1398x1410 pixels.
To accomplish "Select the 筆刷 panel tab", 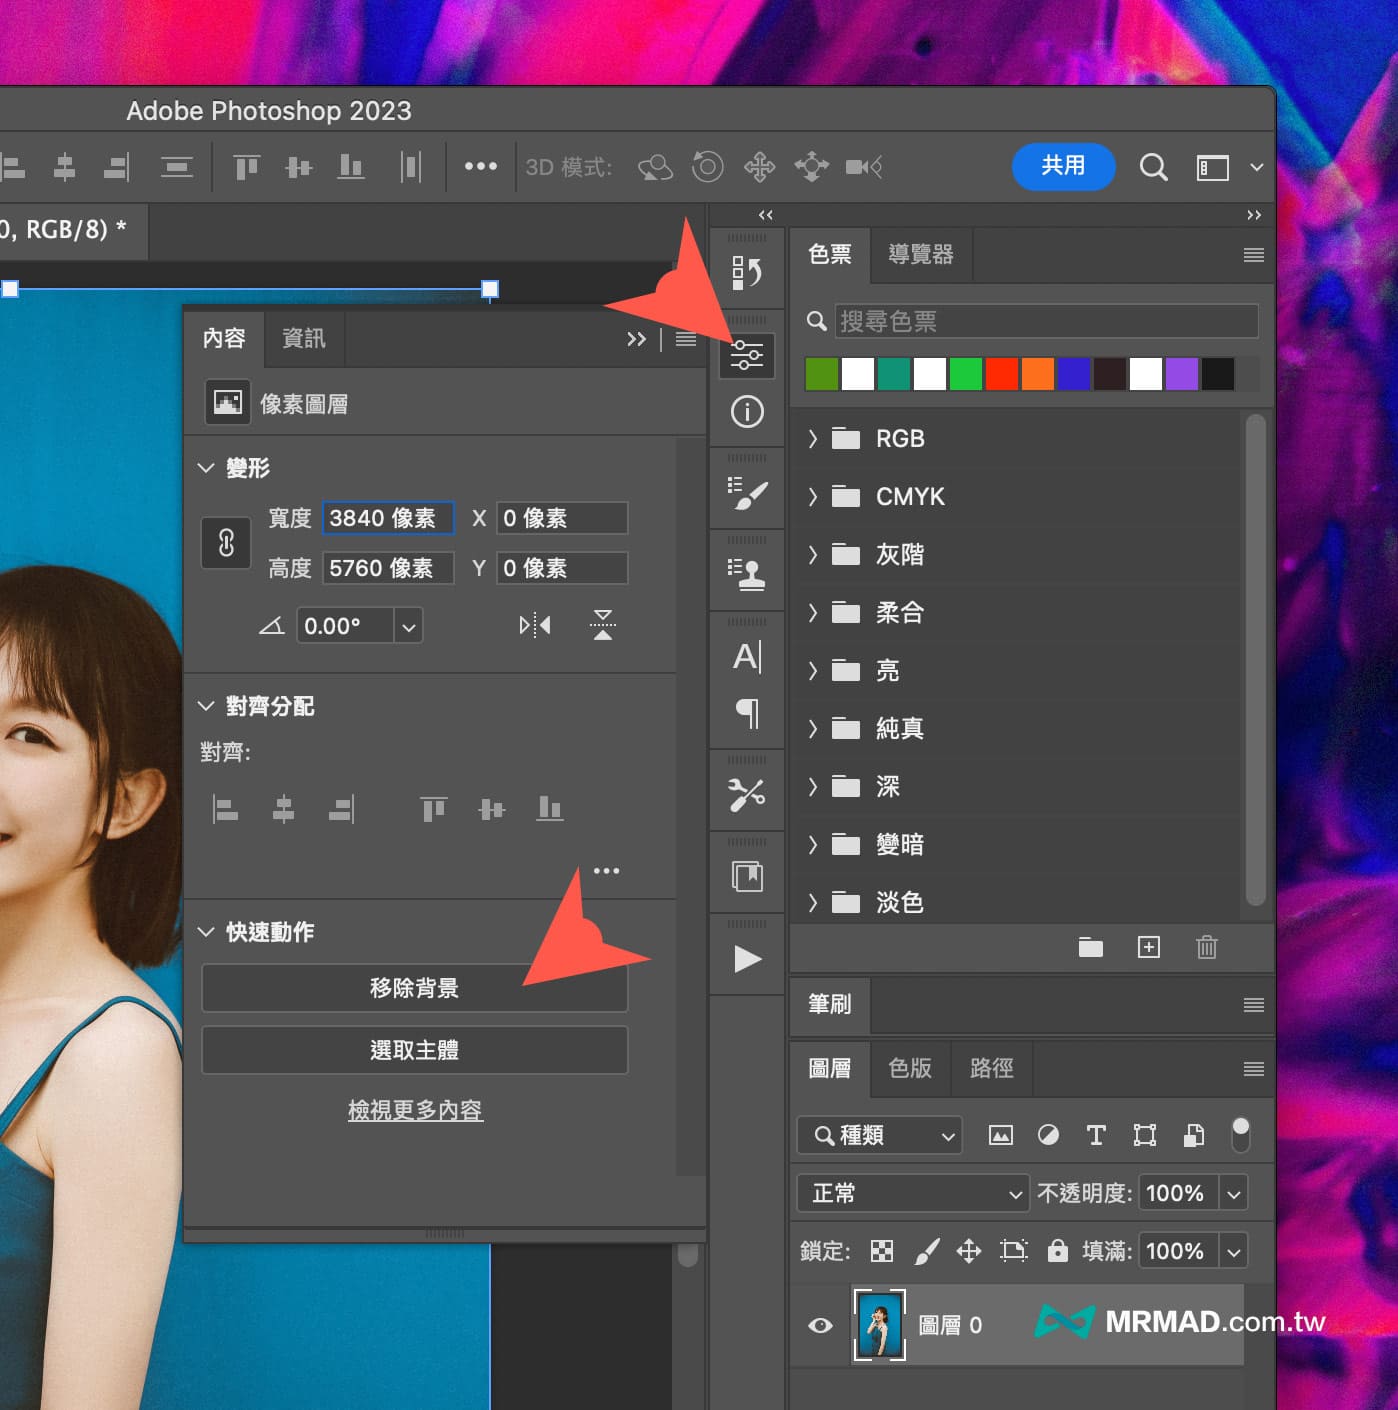I will click(x=830, y=1004).
